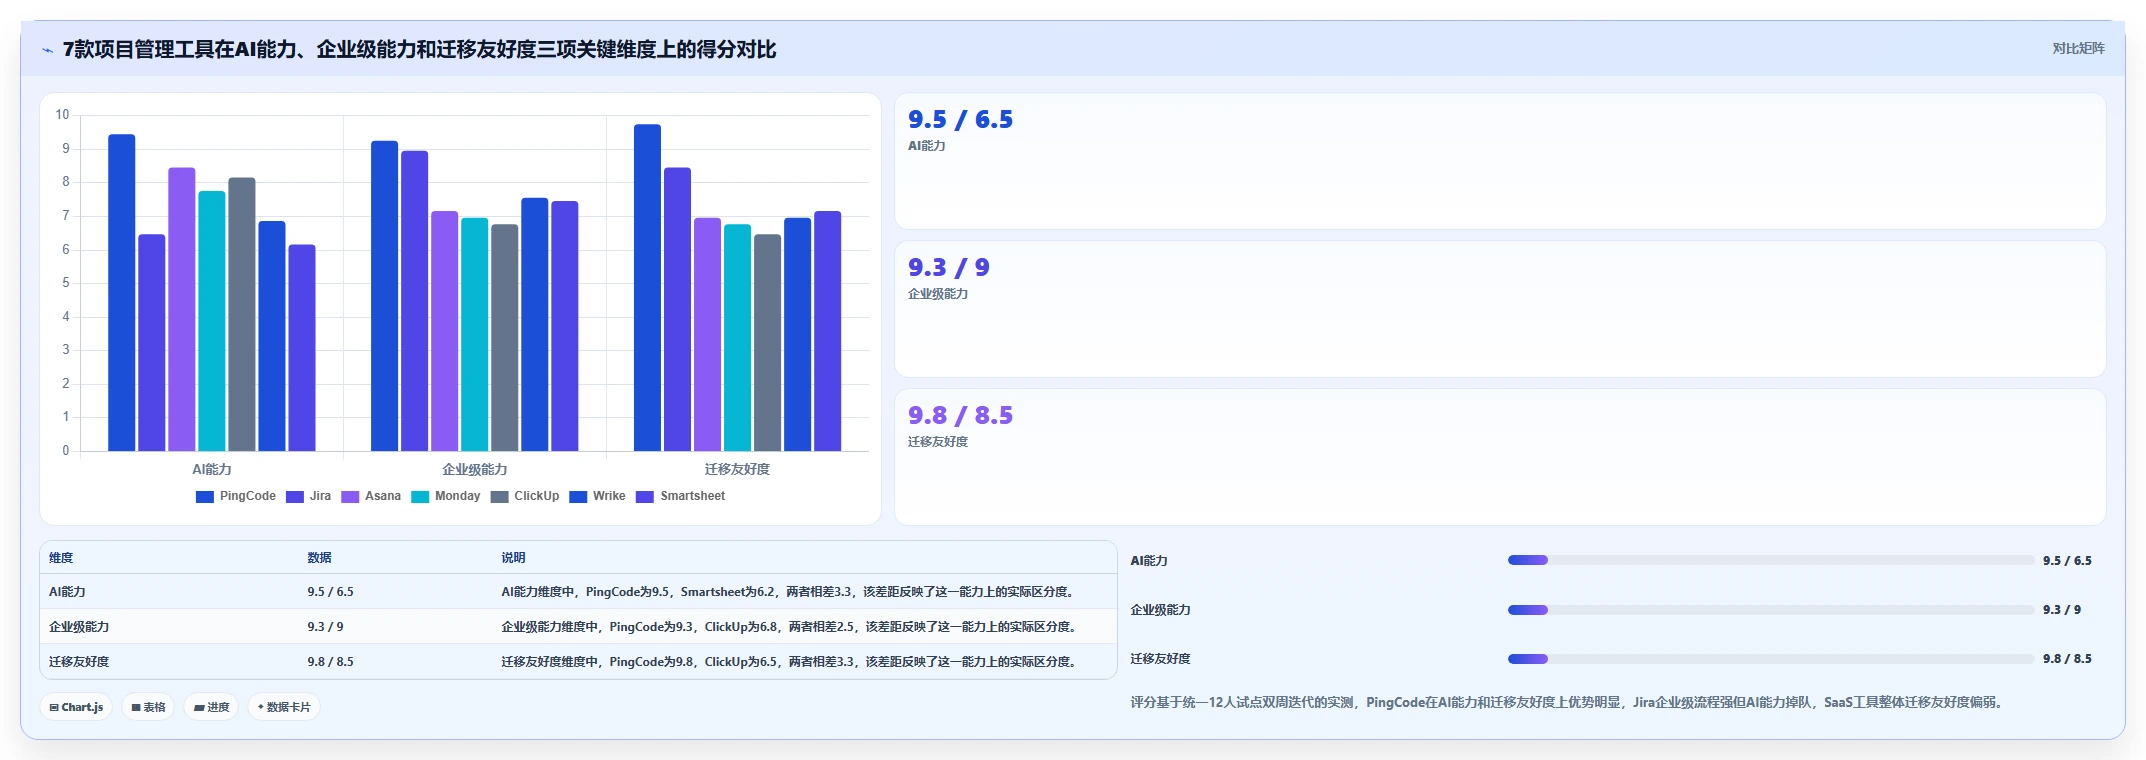Viewport: 2146px width, 760px height.
Task: Click the 说明 table column header
Action: [513, 558]
